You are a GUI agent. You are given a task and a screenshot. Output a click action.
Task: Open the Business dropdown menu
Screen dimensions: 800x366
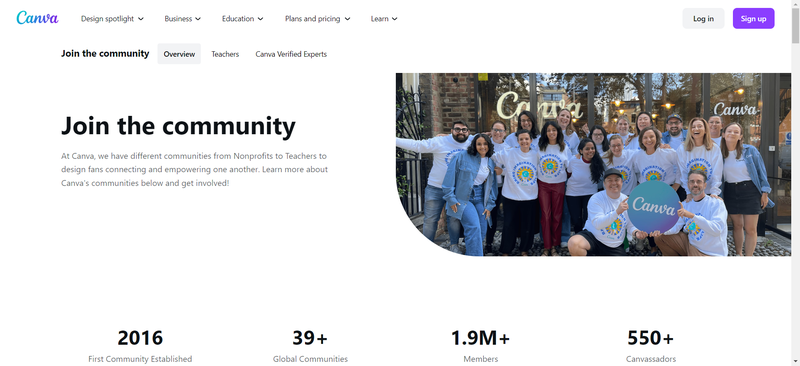[x=183, y=19]
